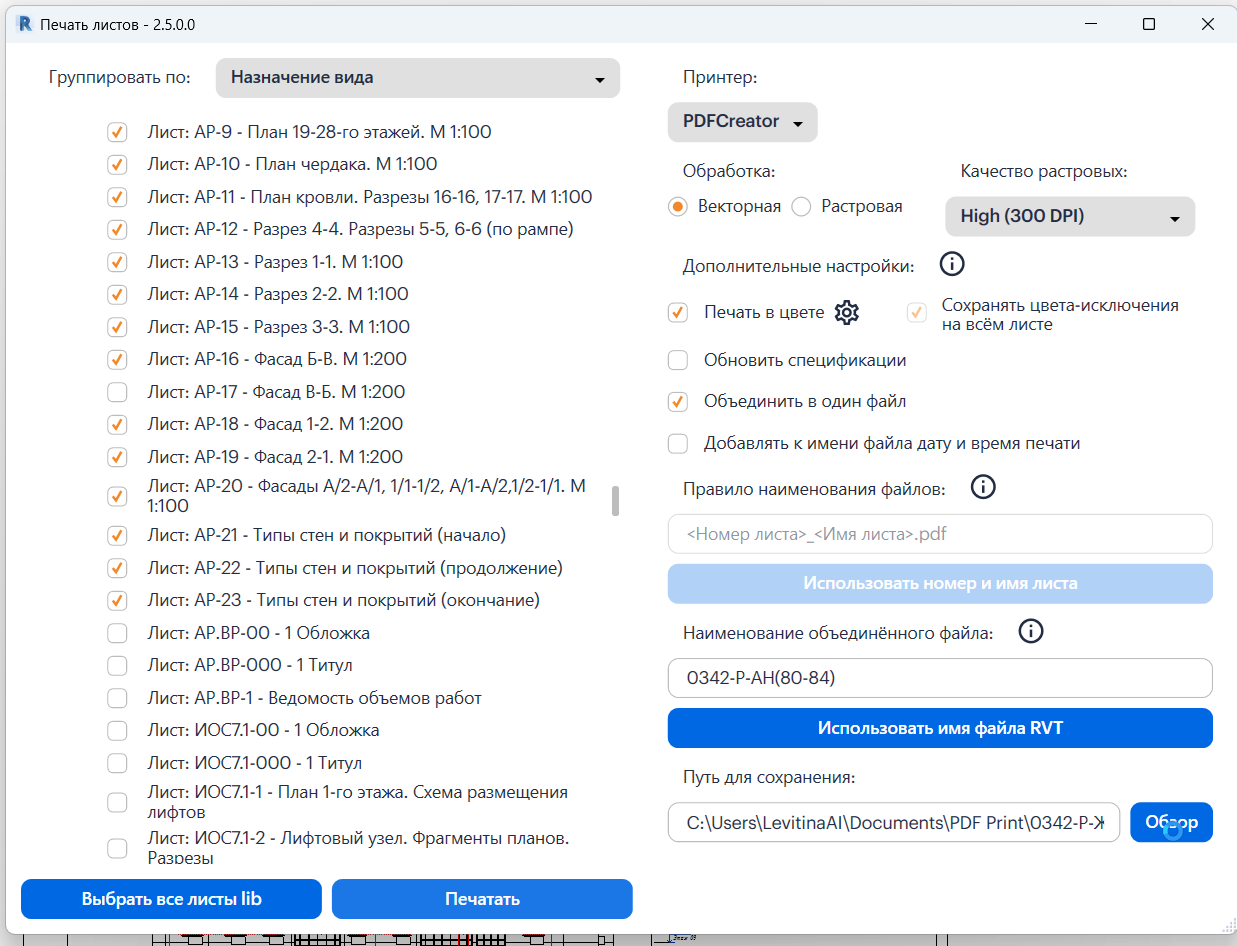The width and height of the screenshot is (1237, 946).
Task: Click text Лист: АР-15 - Разрез 3-3
Action: coord(278,327)
